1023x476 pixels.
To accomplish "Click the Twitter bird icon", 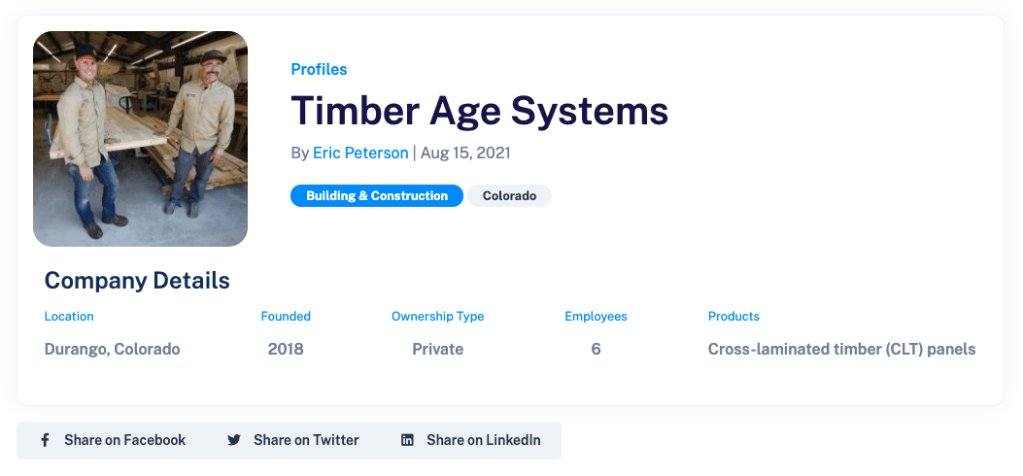I will point(234,440).
